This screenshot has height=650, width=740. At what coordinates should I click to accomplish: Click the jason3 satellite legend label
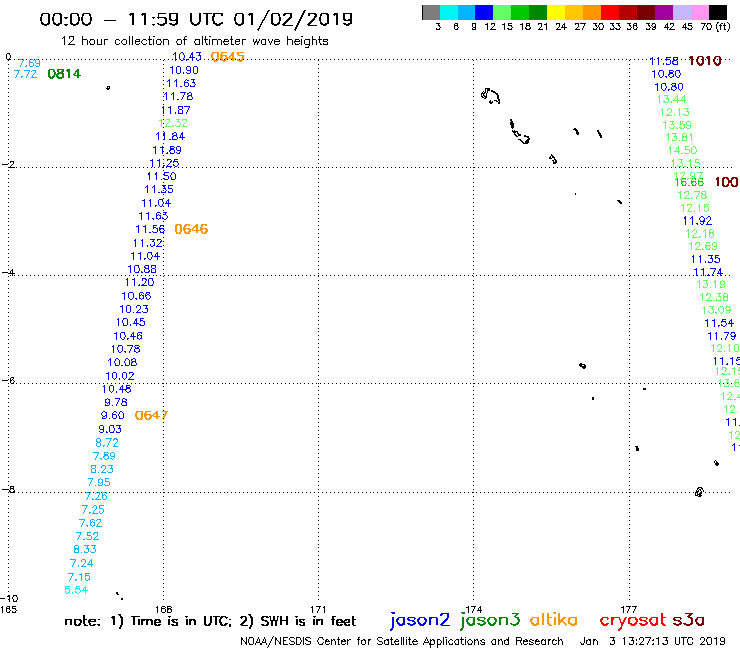[490, 620]
